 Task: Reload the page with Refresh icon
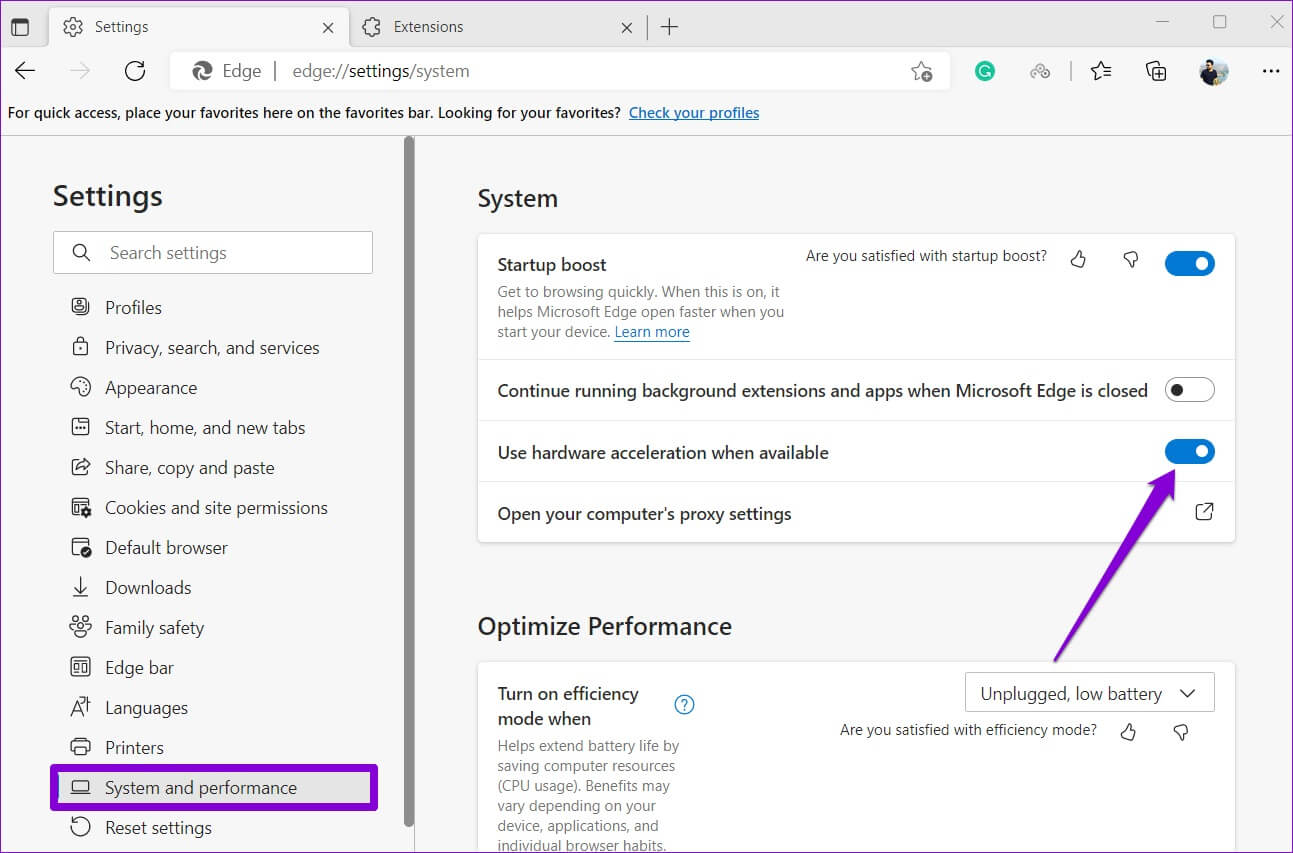(x=135, y=71)
